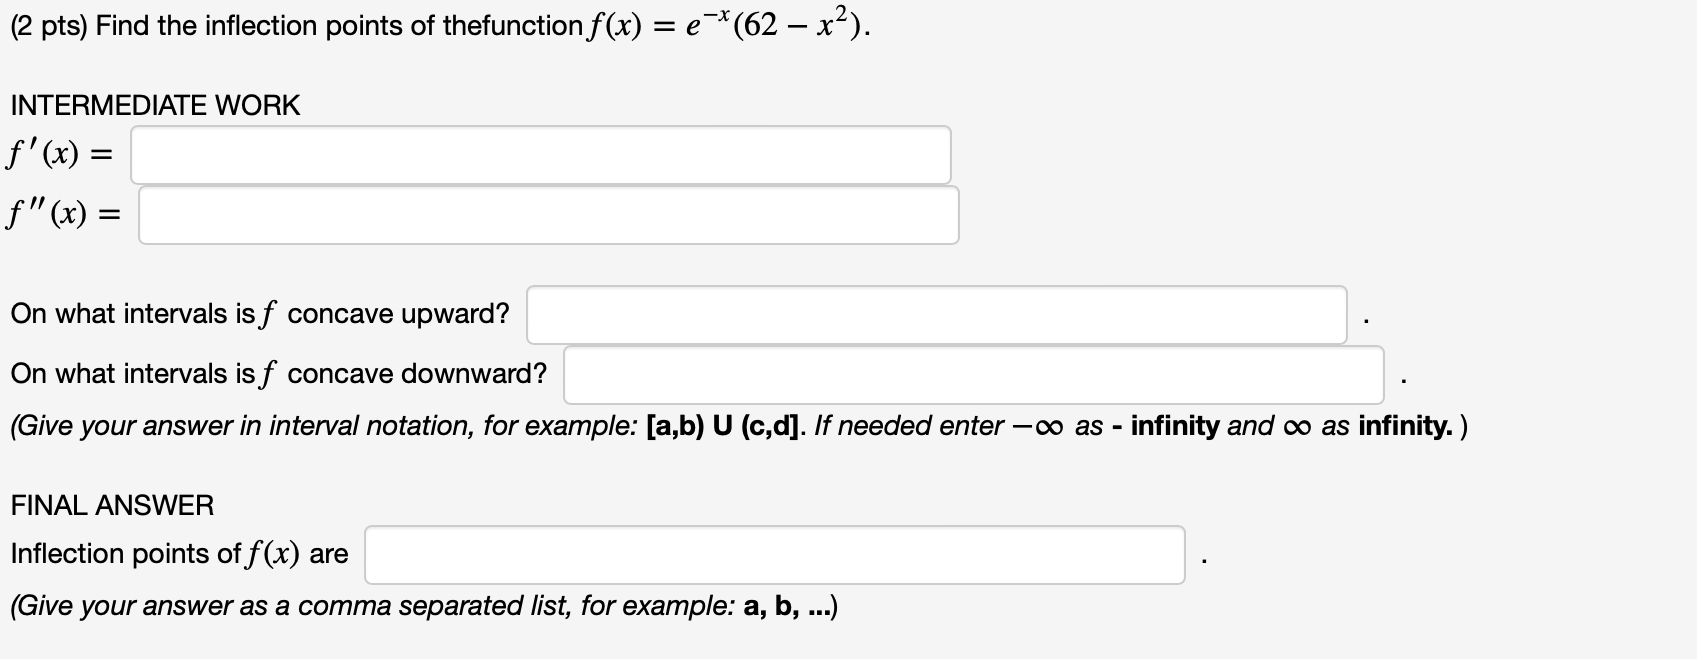Click the box after 'Inflection points of f(x) are'
This screenshot has width=1697, height=659.
(x=775, y=553)
